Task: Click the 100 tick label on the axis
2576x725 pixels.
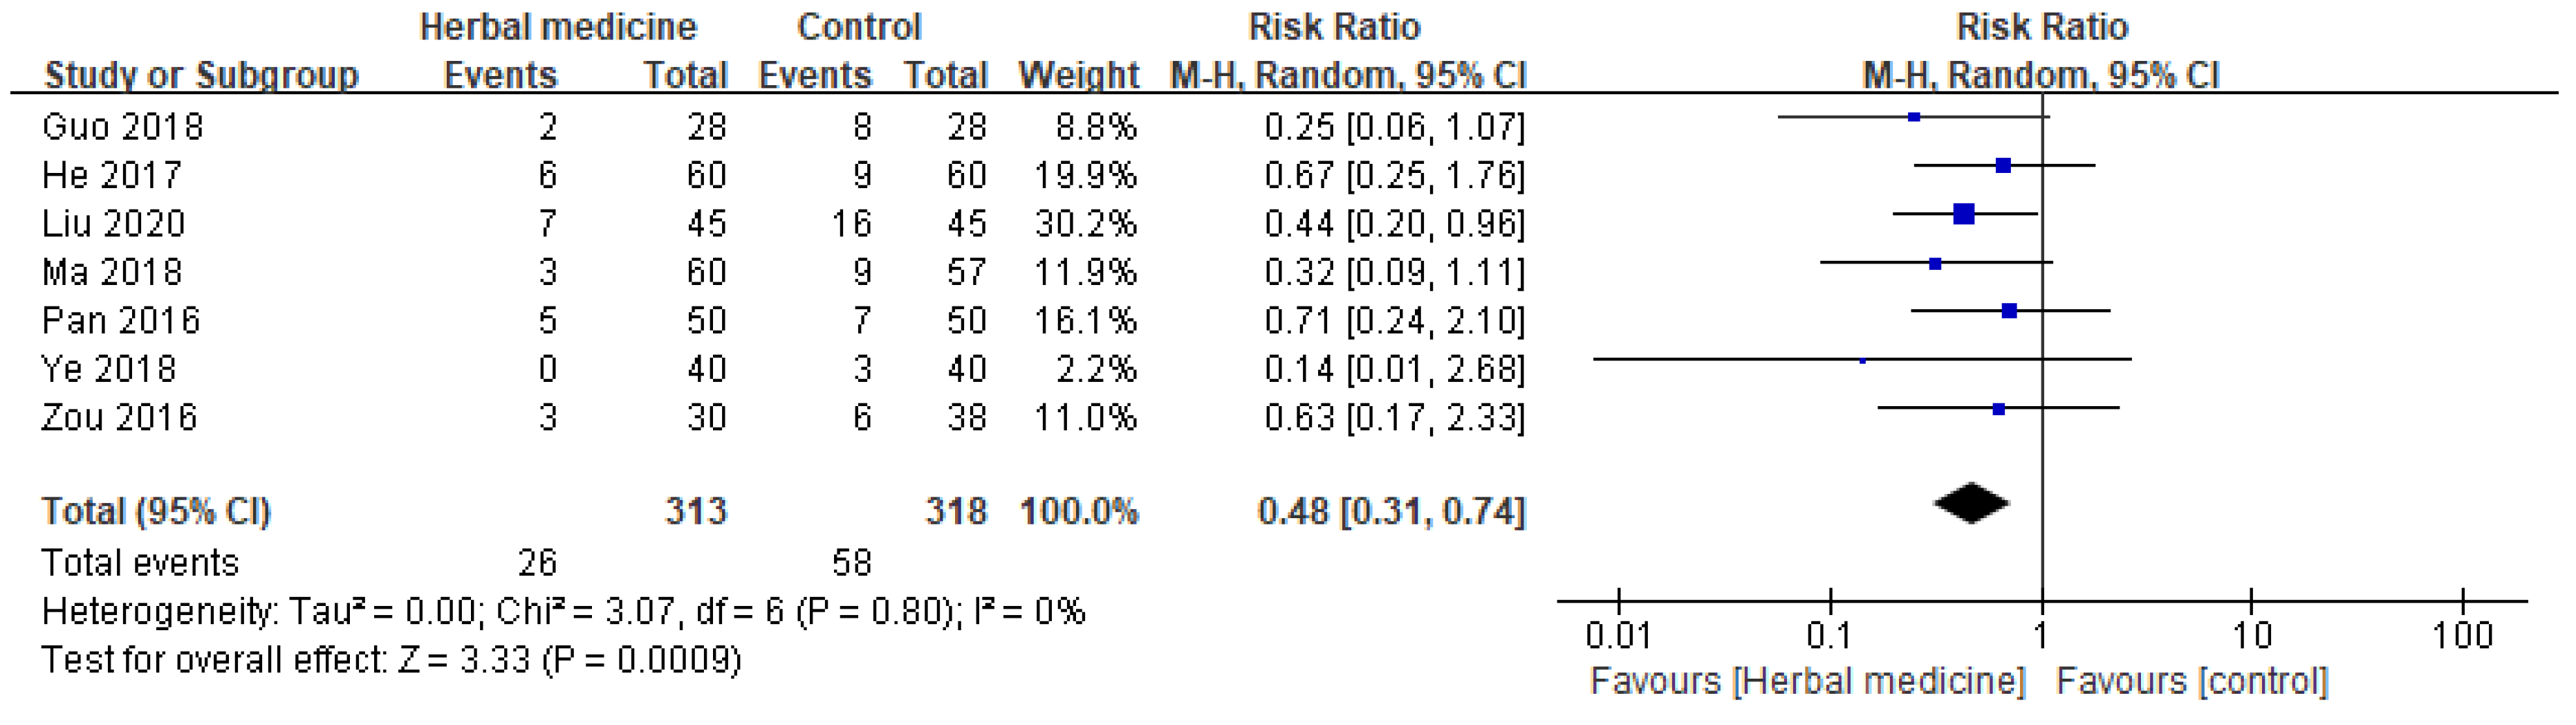Action: coord(2462,635)
